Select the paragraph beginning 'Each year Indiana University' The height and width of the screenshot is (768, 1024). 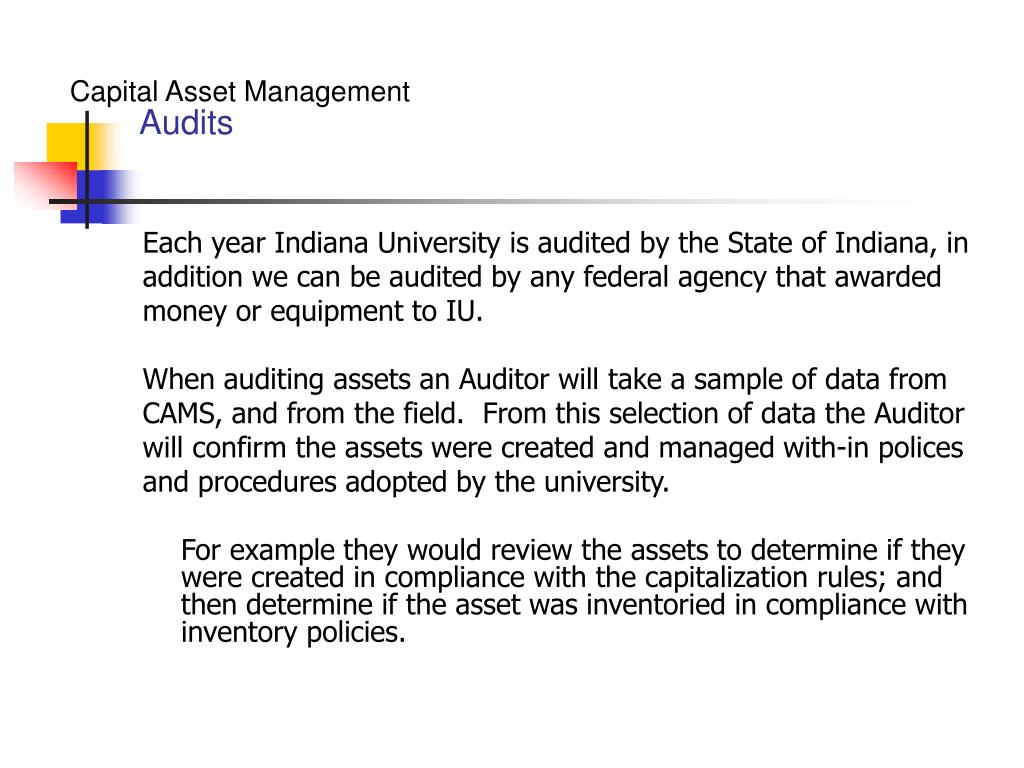tap(555, 277)
